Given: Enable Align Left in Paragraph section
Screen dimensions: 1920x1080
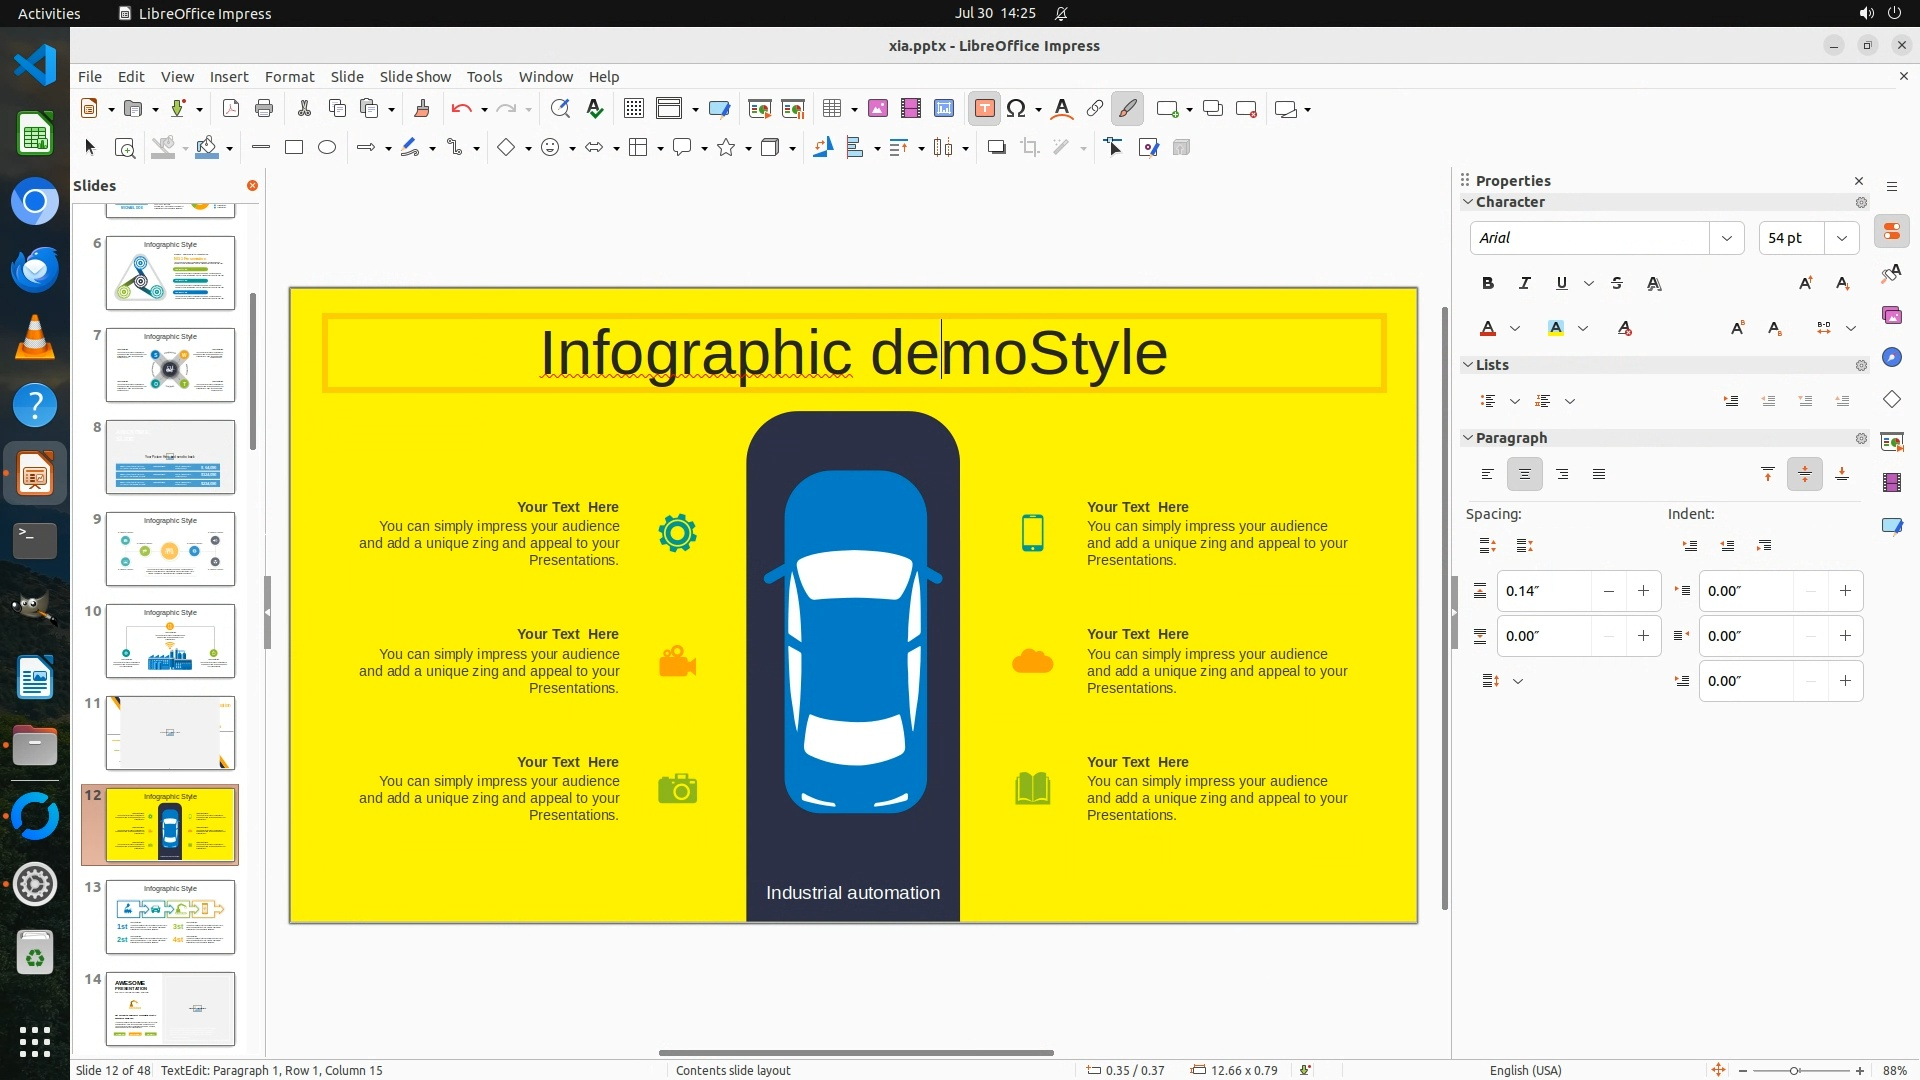Looking at the screenshot, I should (1488, 475).
